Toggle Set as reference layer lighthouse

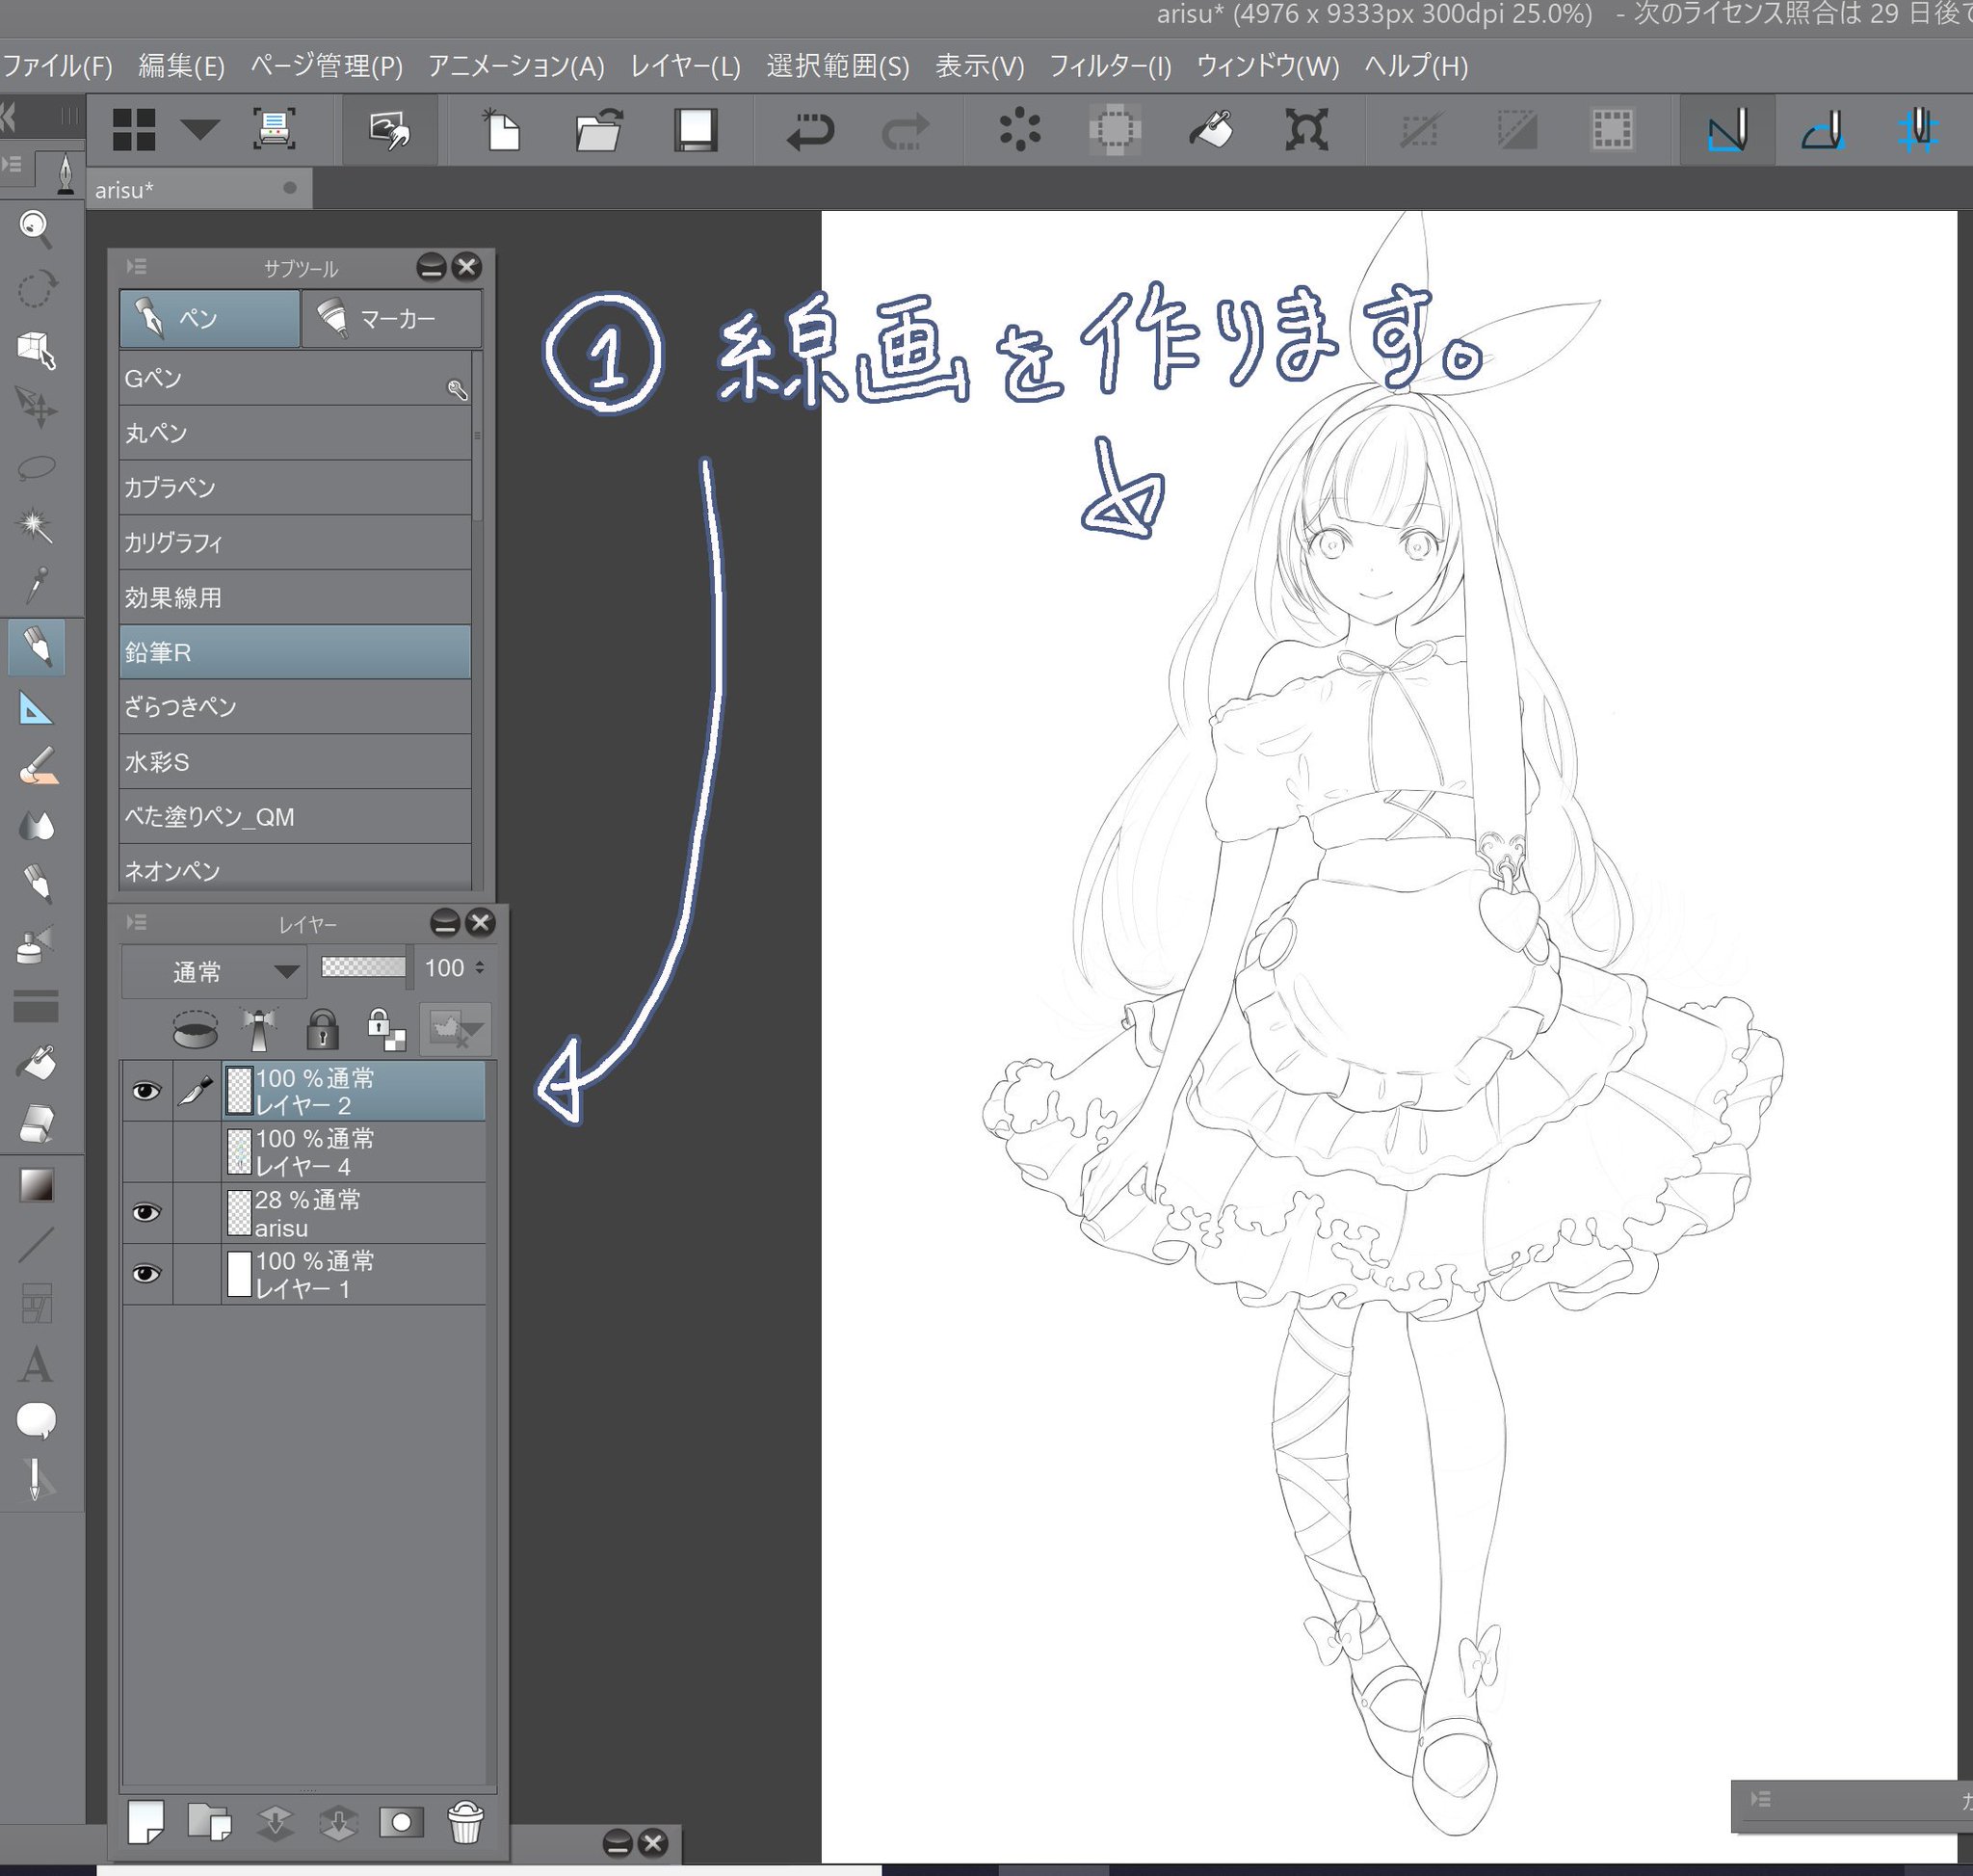[x=259, y=1029]
